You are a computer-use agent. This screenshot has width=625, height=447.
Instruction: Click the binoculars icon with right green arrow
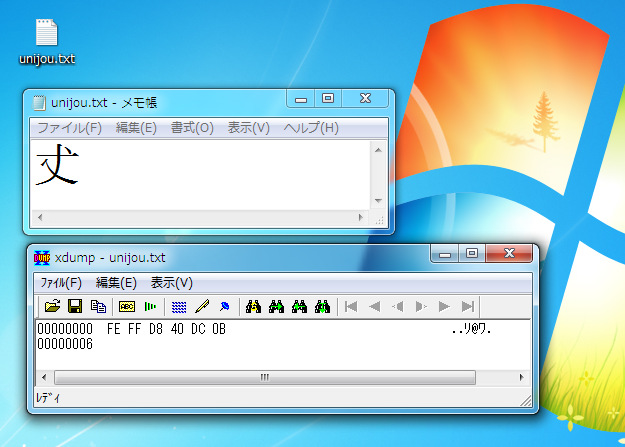click(276, 306)
